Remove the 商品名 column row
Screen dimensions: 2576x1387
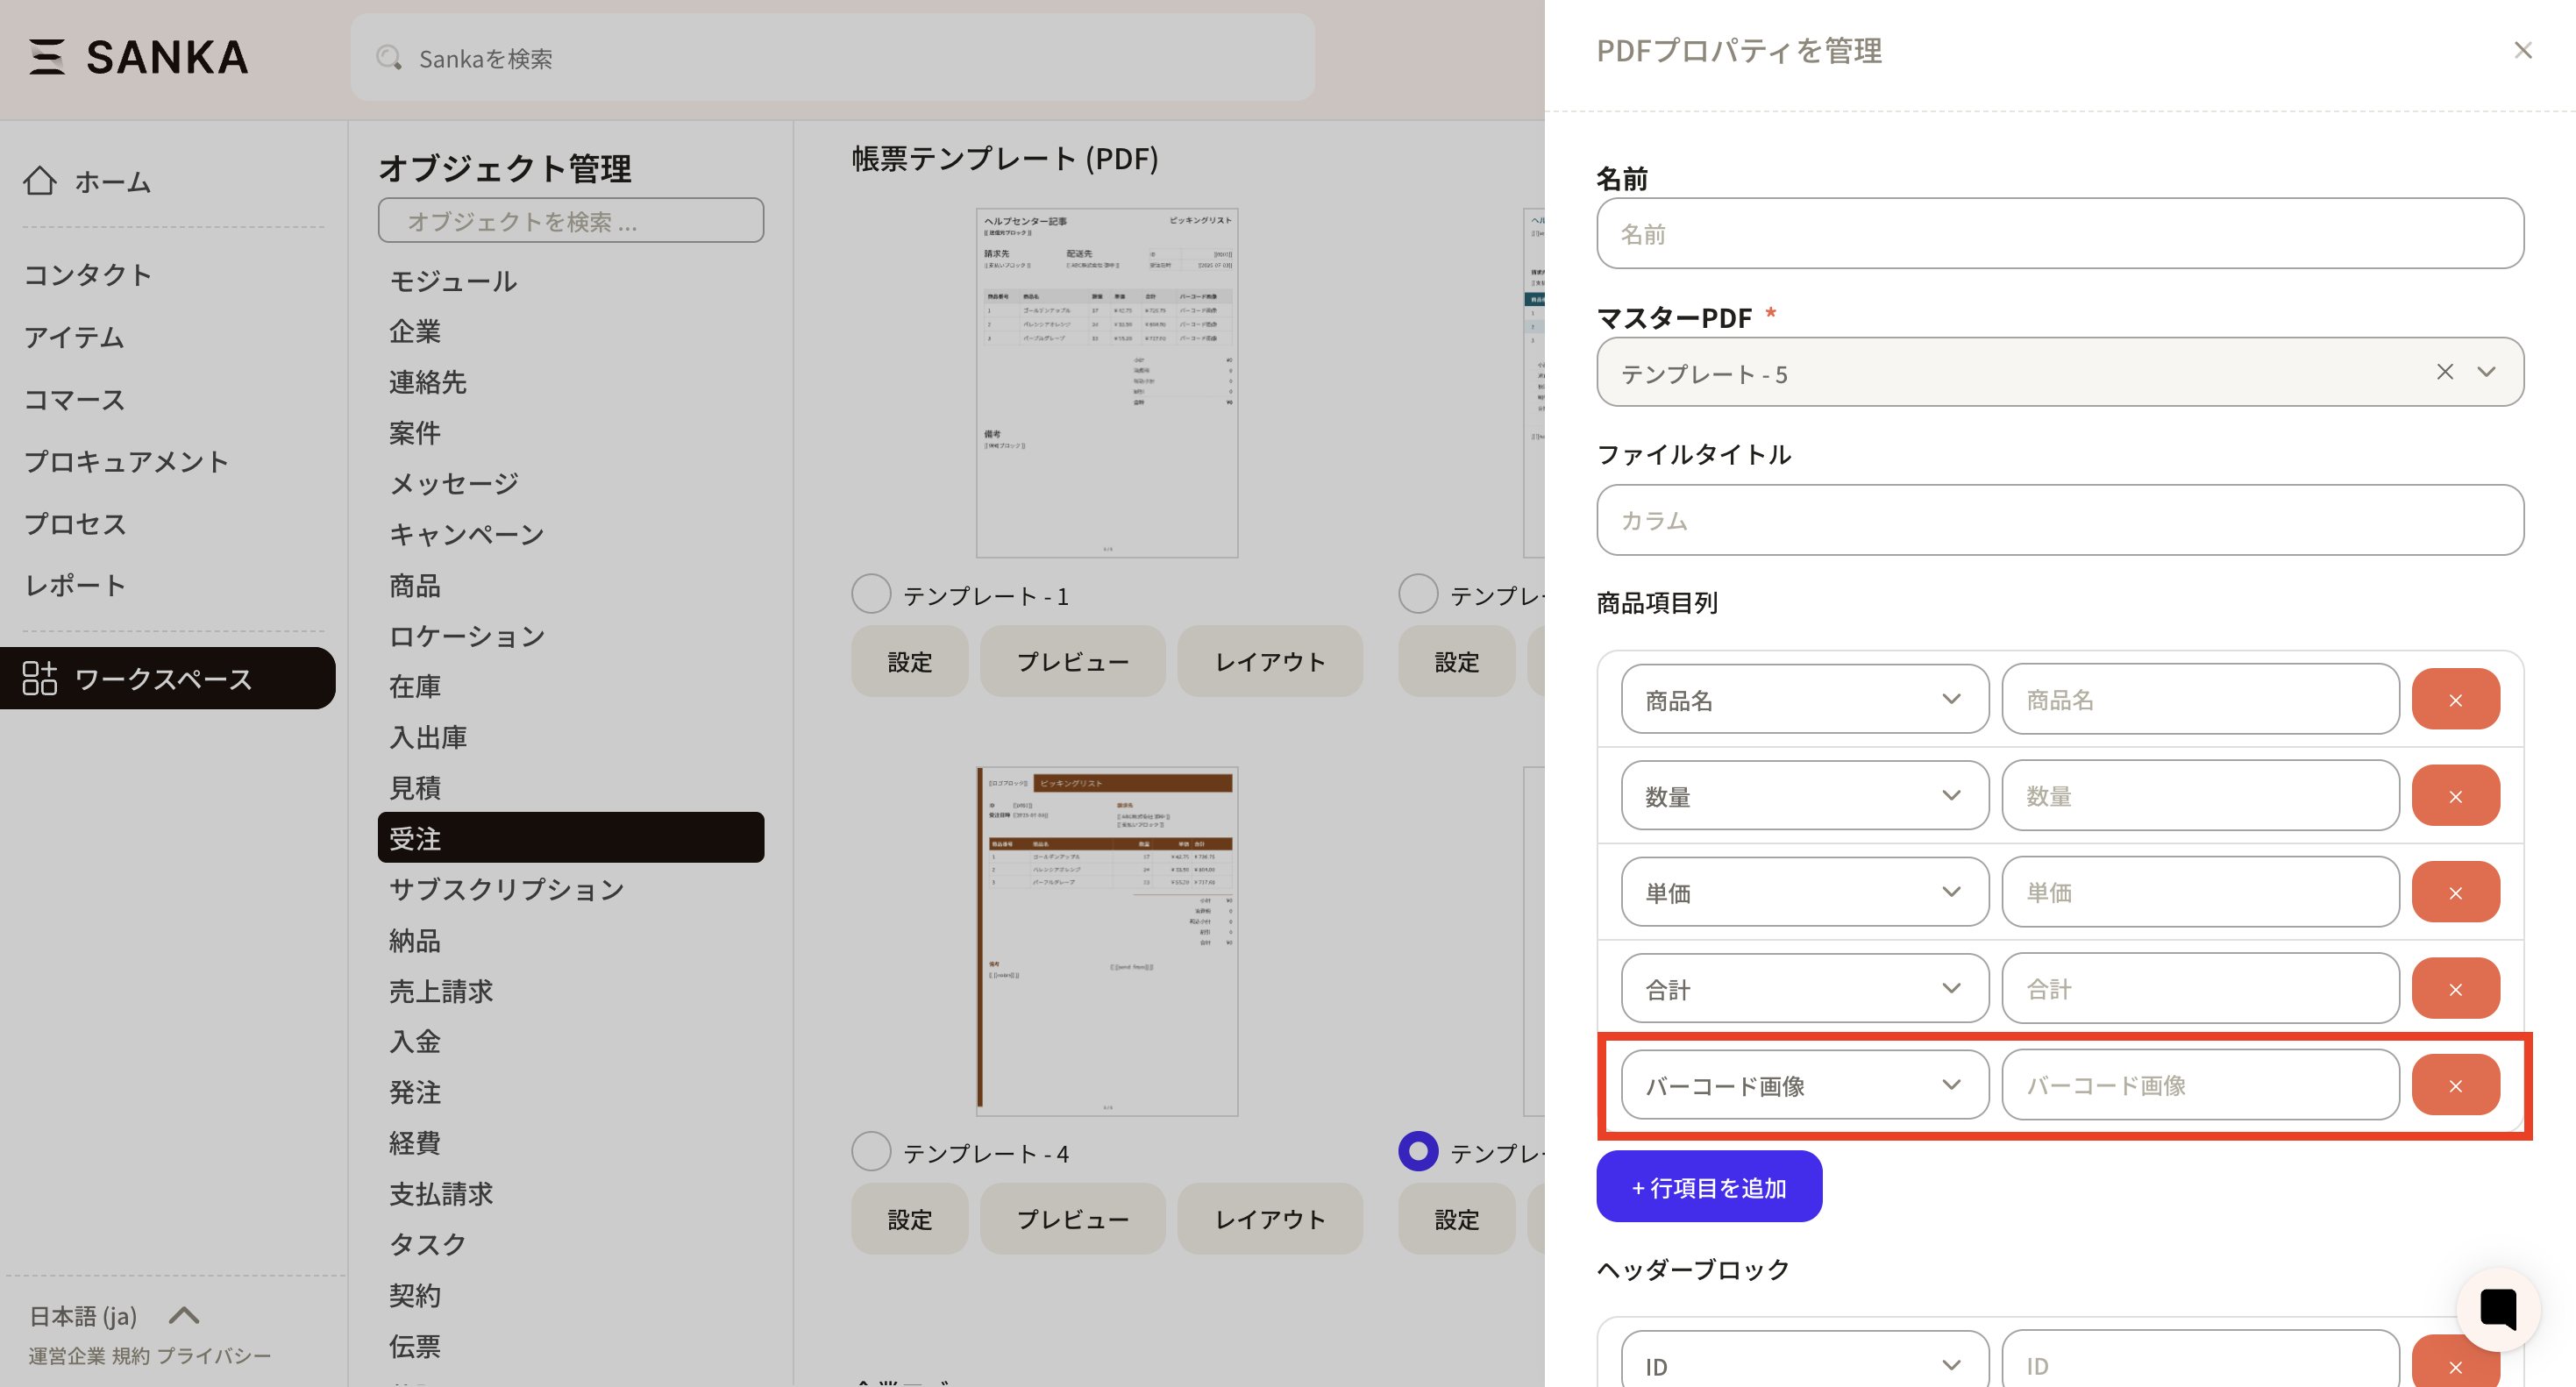(2455, 700)
